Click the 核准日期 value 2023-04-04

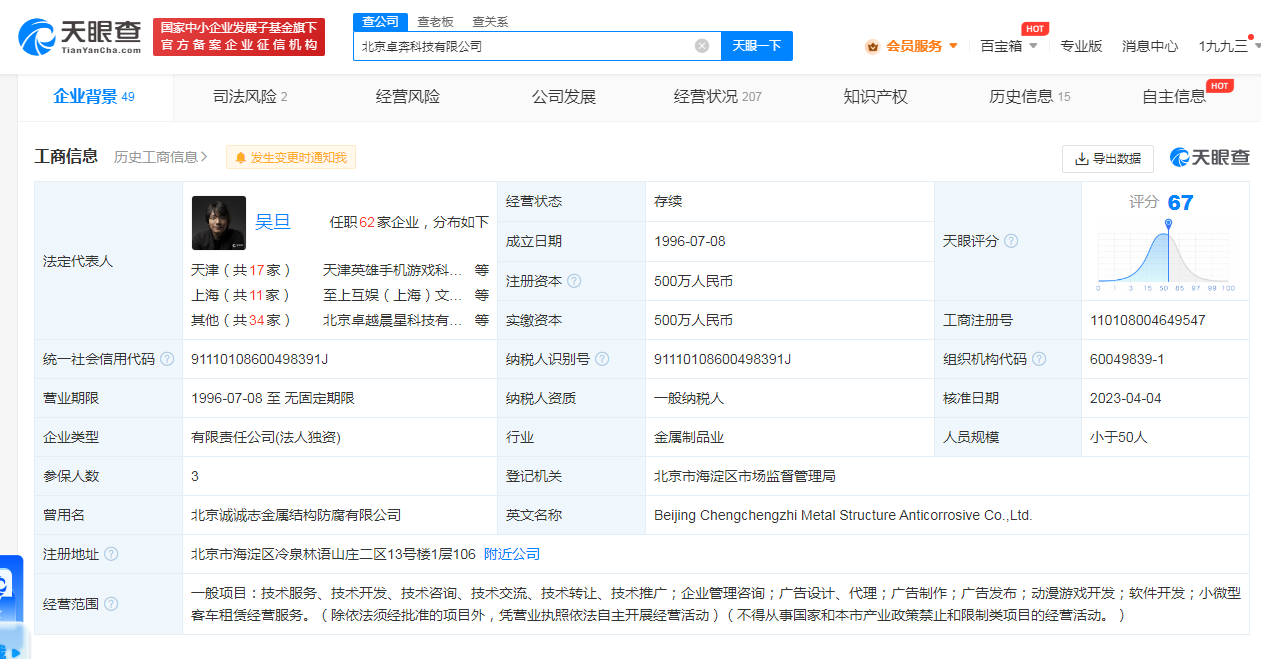pos(1126,398)
